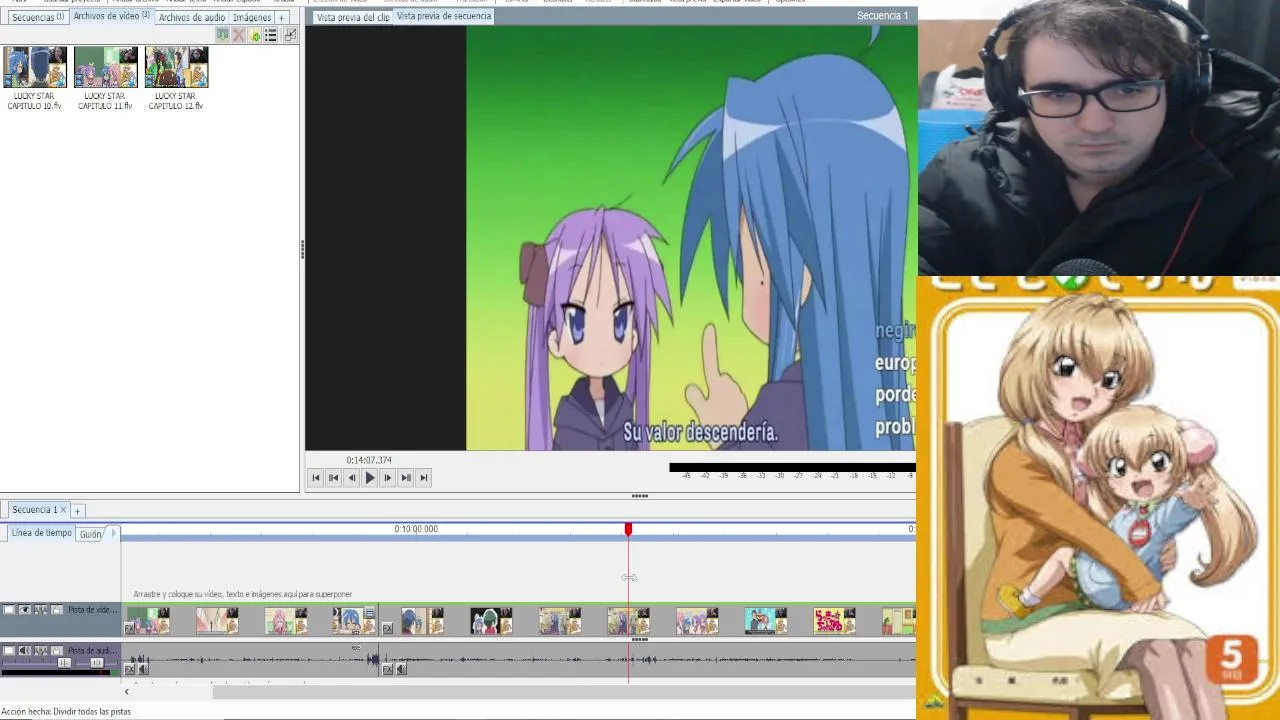Select the pink title card clip on timeline

coord(834,621)
